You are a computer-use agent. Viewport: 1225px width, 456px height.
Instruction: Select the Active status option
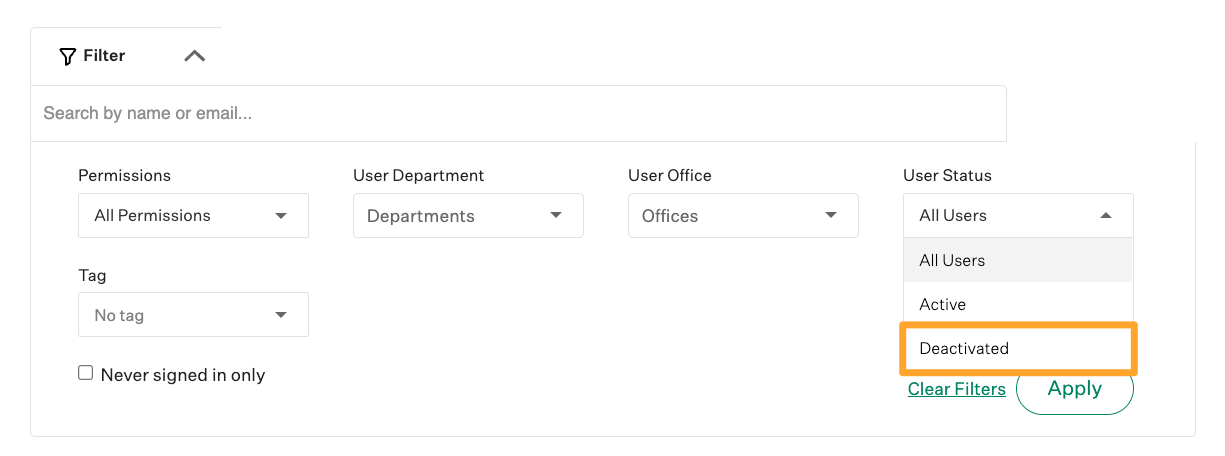coord(1018,304)
